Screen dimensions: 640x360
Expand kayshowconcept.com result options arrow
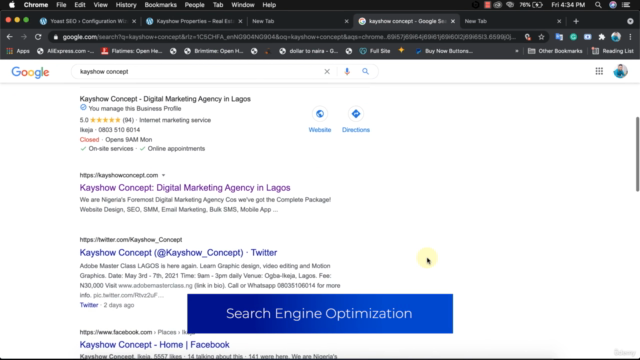click(163, 176)
